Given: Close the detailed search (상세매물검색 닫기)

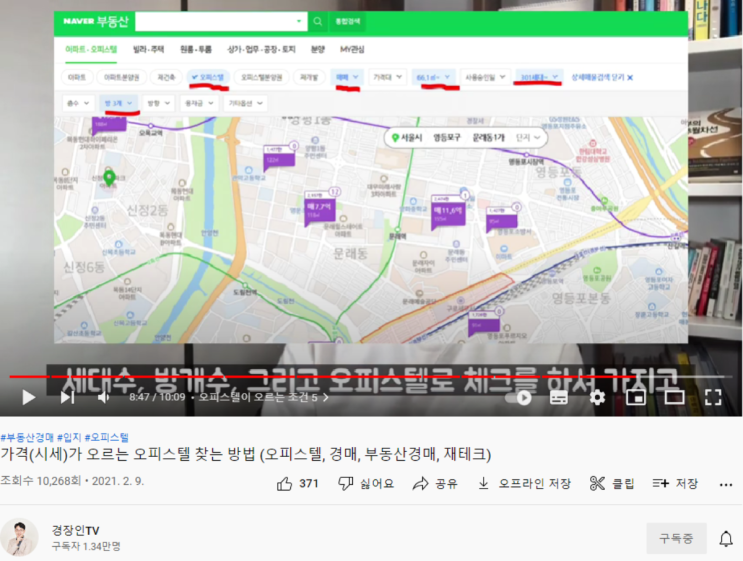Looking at the screenshot, I should (x=602, y=77).
